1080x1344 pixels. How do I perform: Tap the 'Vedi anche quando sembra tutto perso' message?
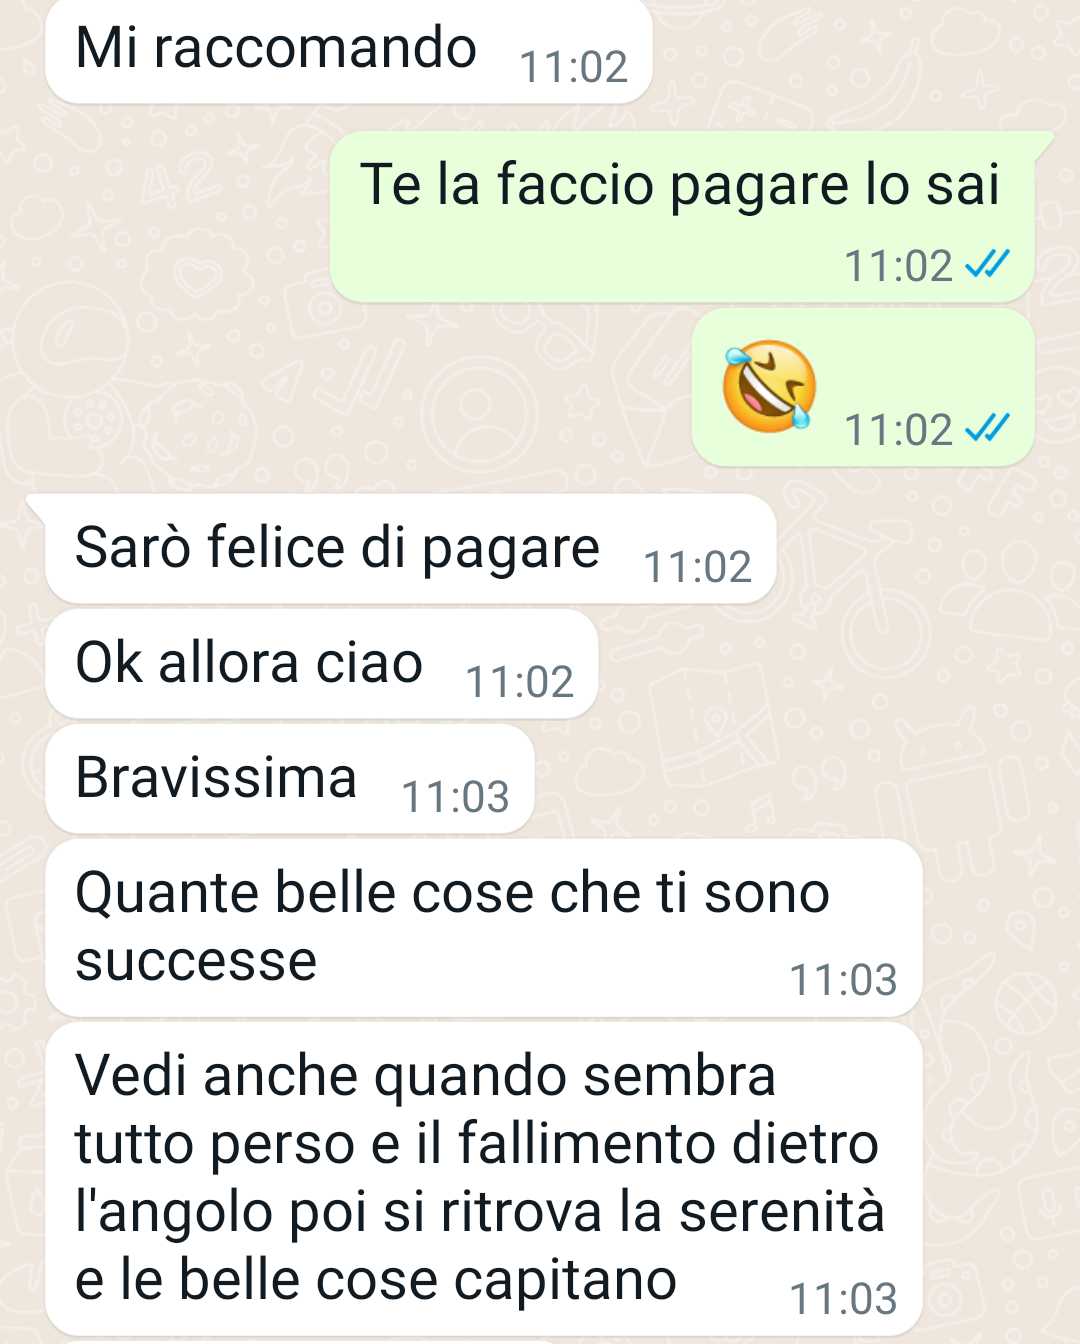coord(484,1179)
